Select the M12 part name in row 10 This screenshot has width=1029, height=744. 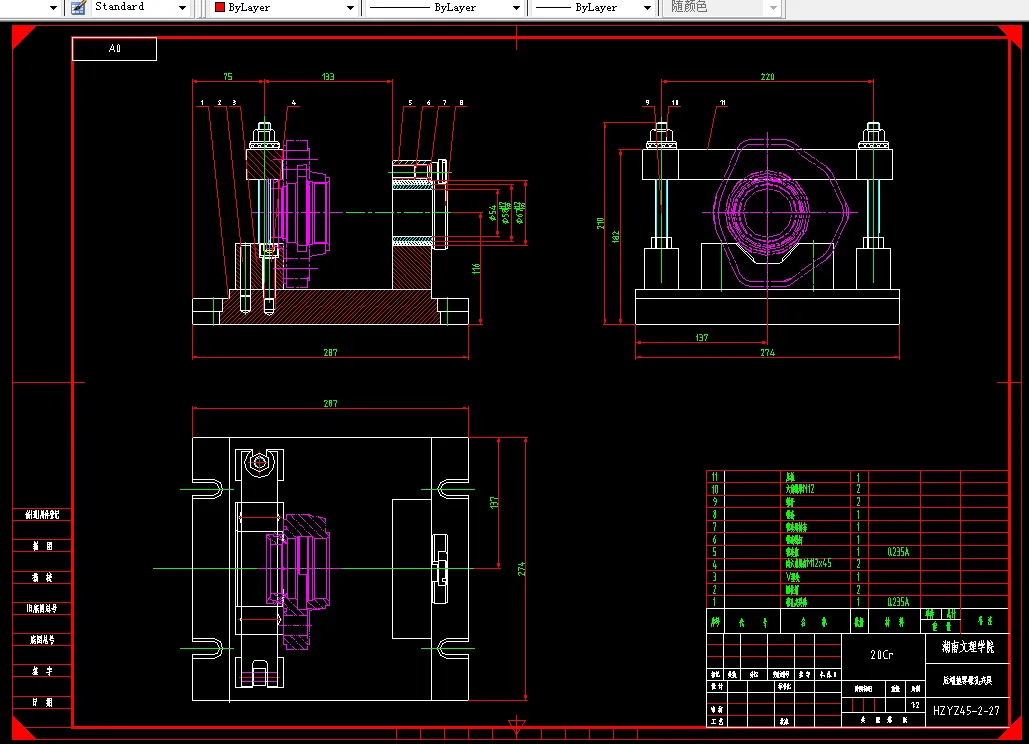tap(800, 489)
